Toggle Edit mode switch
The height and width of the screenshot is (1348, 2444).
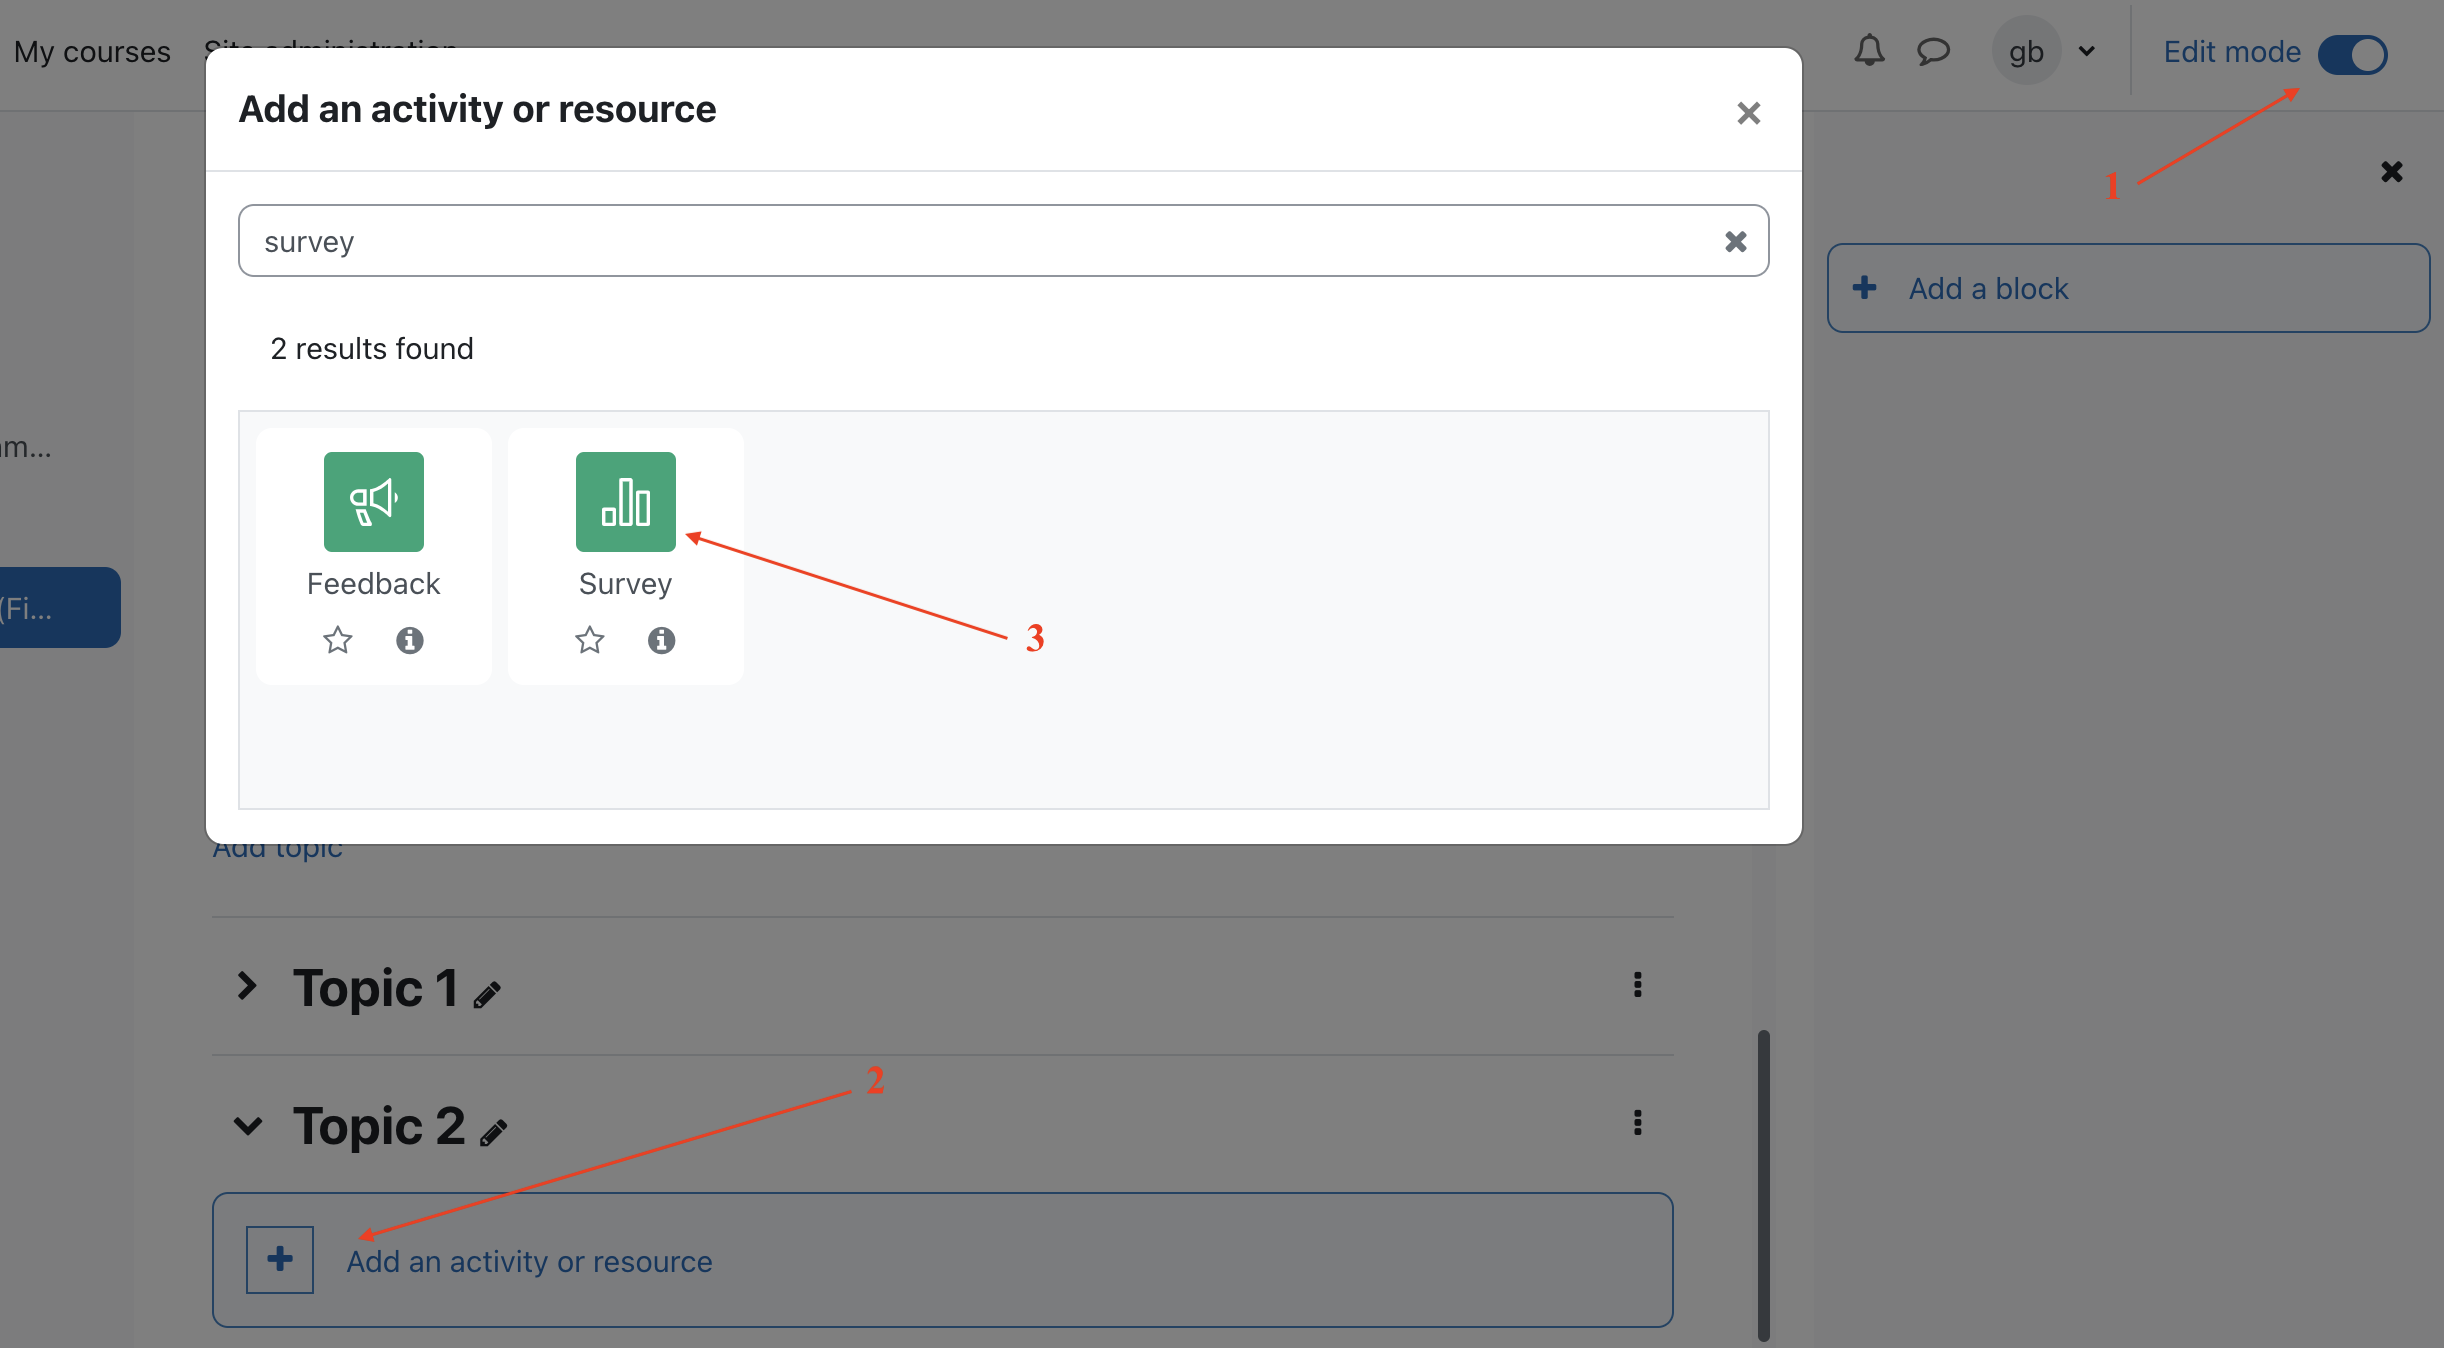click(2352, 54)
